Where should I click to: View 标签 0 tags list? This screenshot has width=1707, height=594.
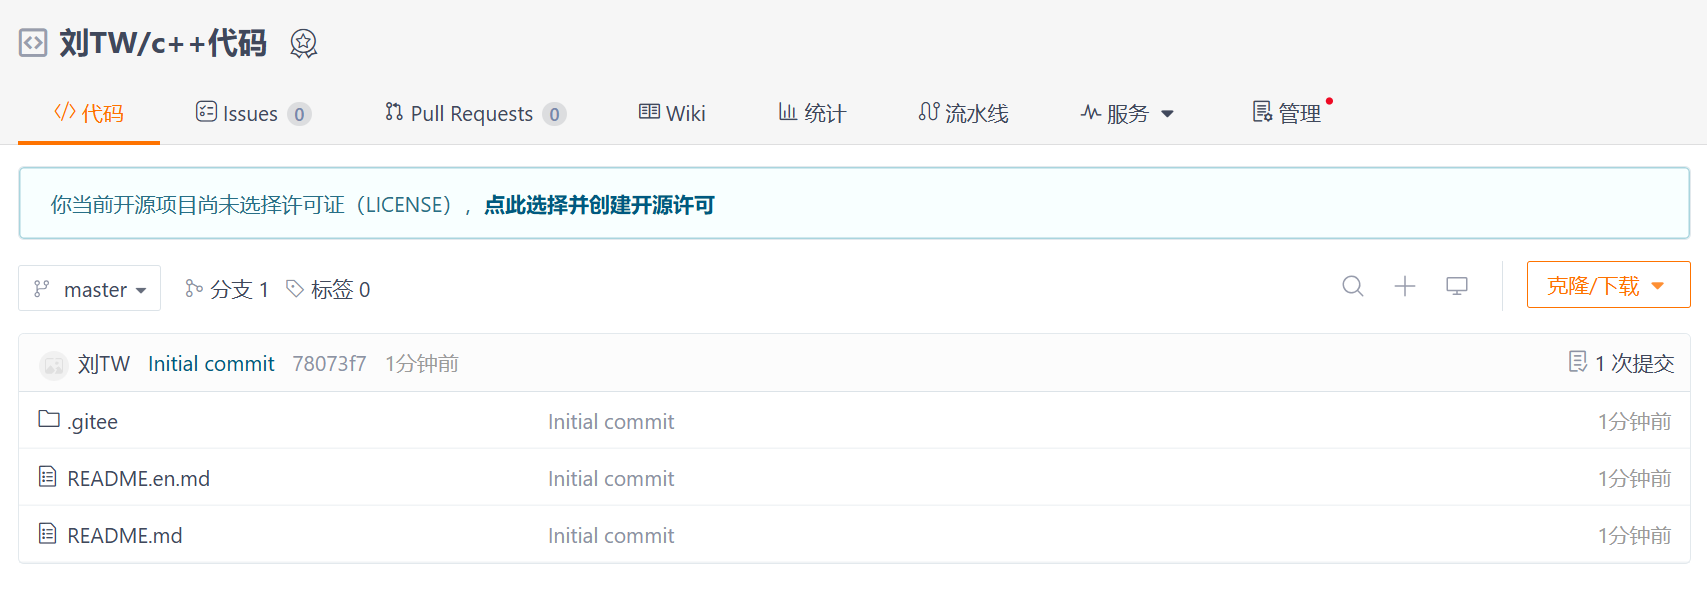pyautogui.click(x=328, y=289)
